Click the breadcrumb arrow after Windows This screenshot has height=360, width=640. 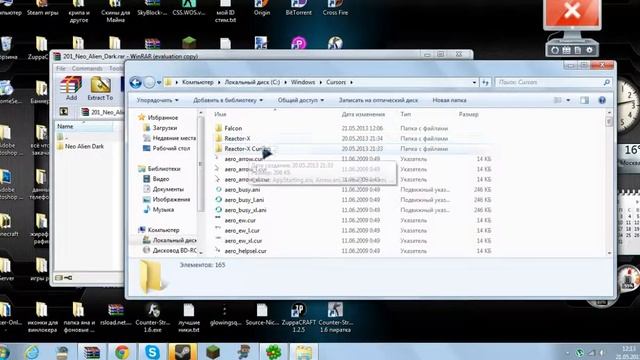click(x=320, y=82)
